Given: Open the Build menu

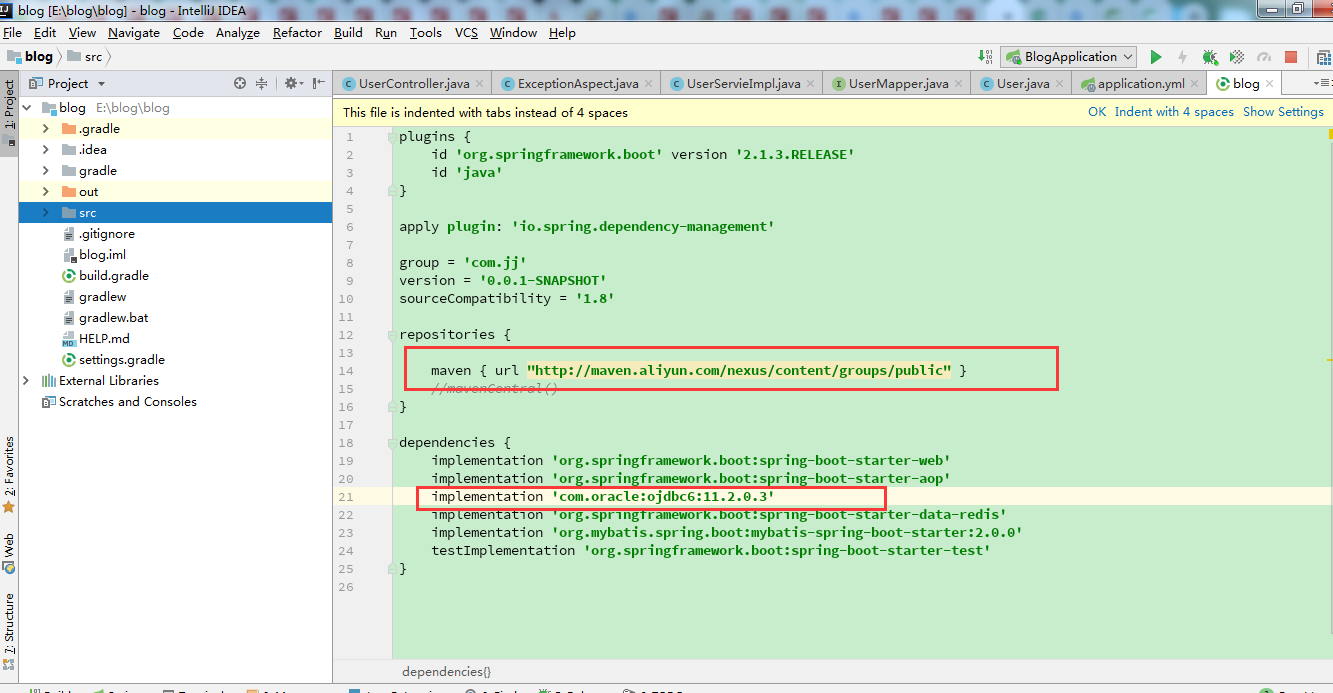Looking at the screenshot, I should click(x=348, y=32).
